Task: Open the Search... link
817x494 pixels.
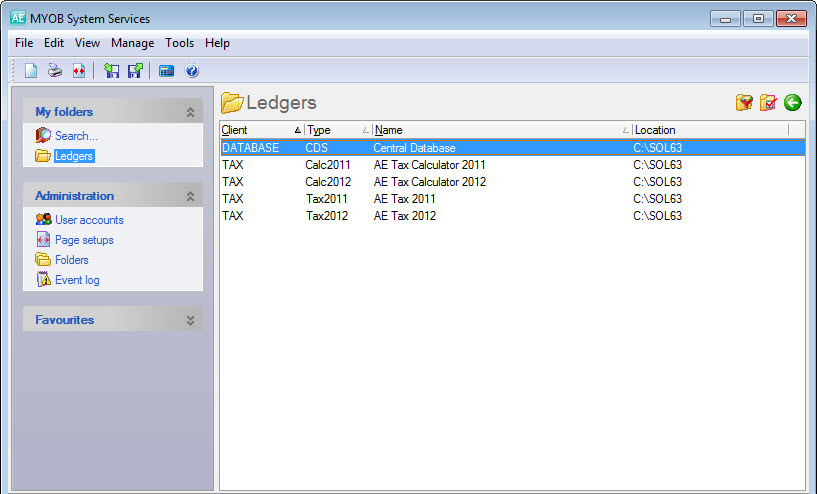Action: click(76, 136)
